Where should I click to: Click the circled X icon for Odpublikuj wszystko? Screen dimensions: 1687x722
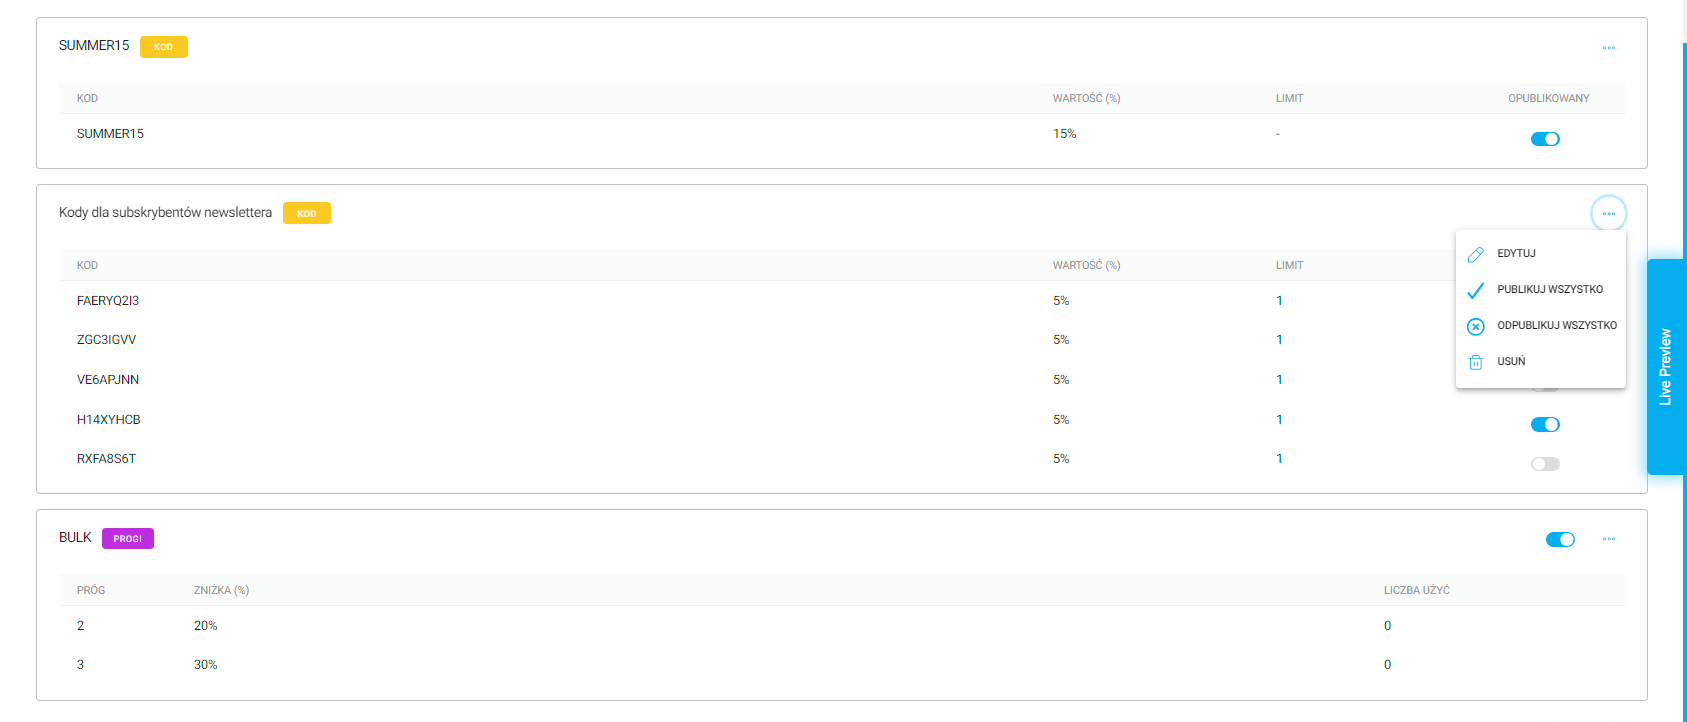click(1475, 327)
